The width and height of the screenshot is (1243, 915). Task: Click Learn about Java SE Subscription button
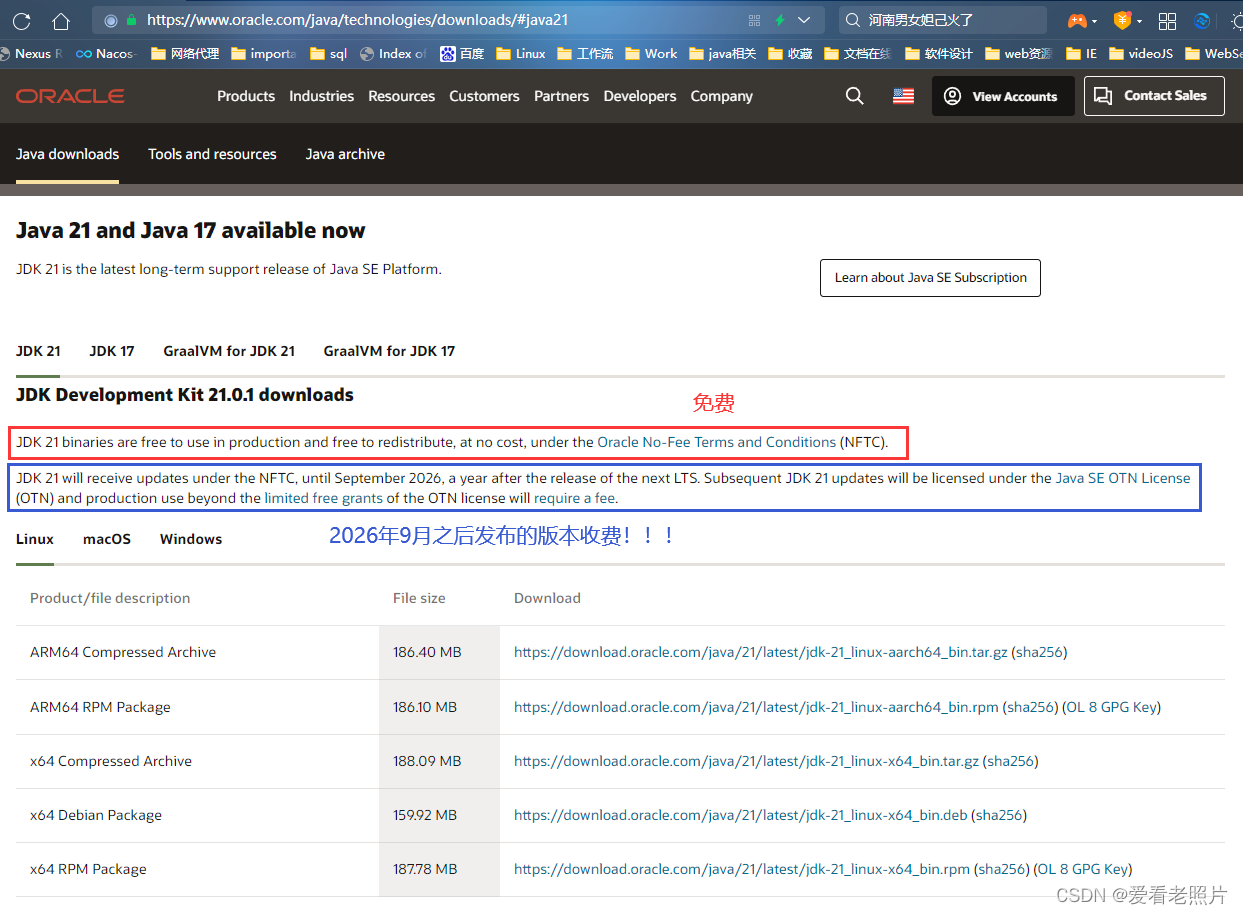(x=930, y=278)
